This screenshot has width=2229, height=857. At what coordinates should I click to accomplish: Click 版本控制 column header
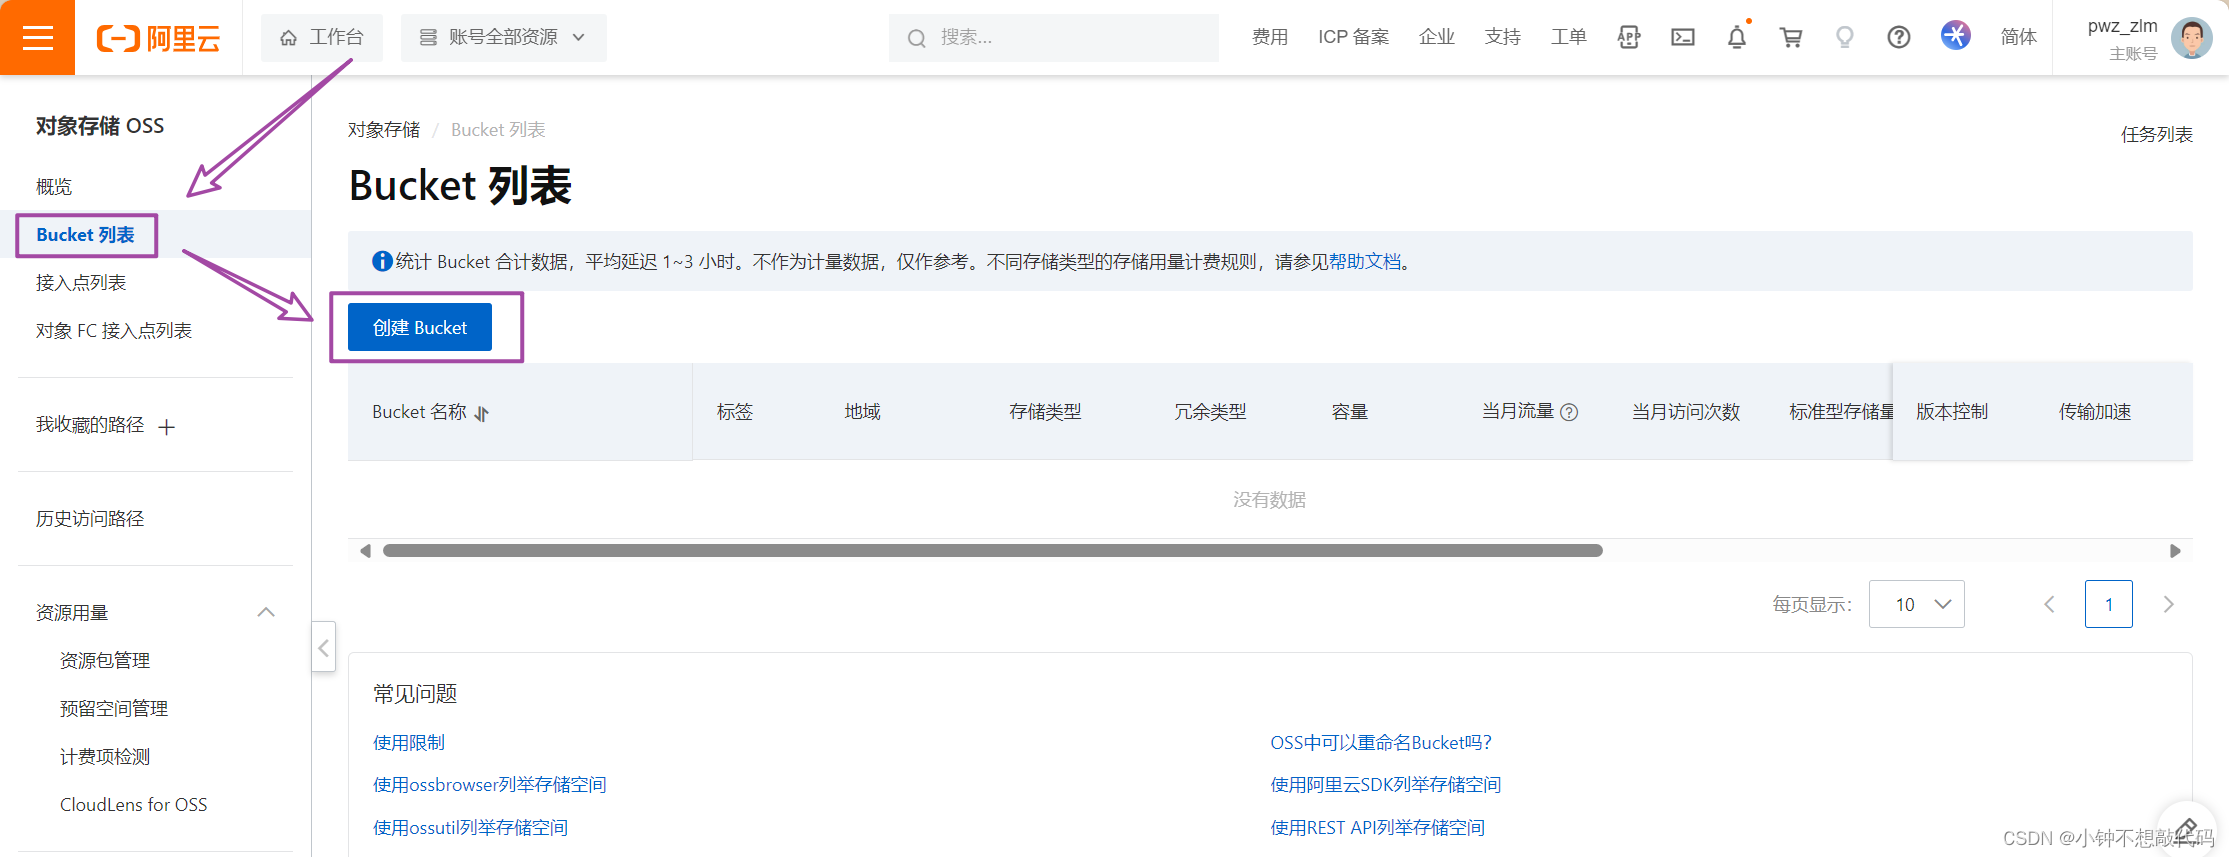click(1952, 412)
